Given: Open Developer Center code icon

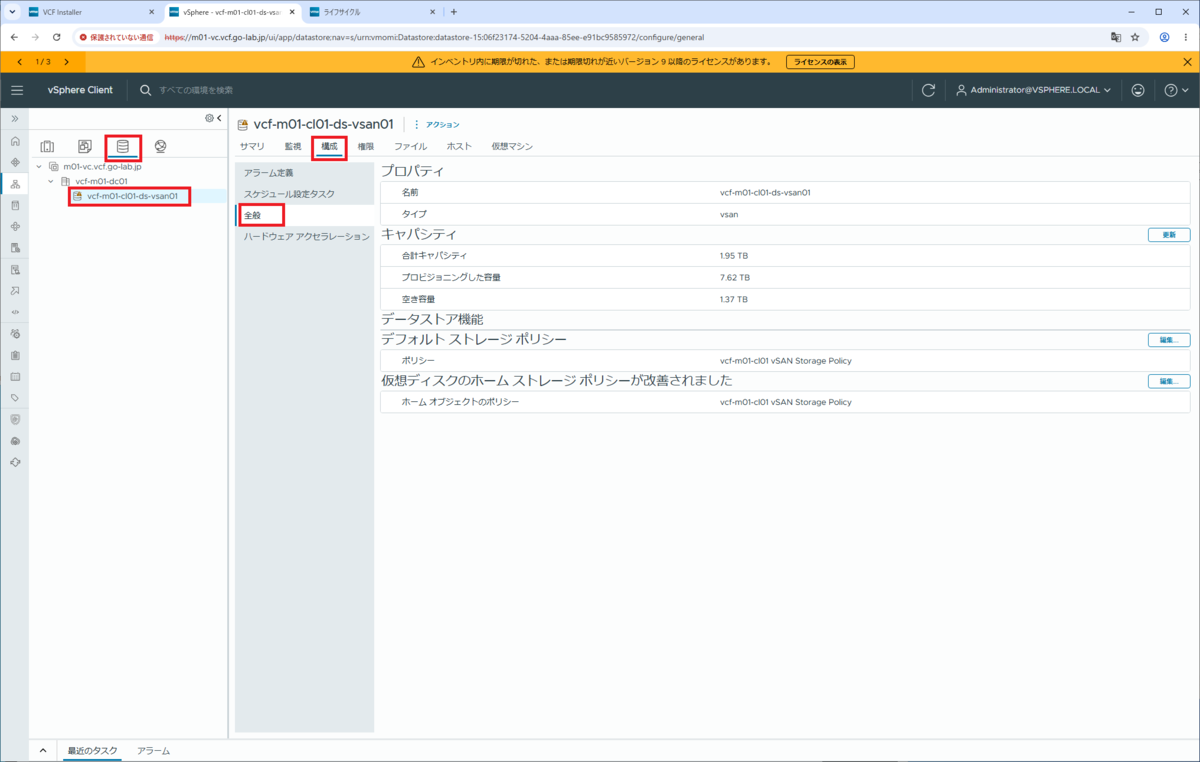Looking at the screenshot, I should pyautogui.click(x=15, y=312).
